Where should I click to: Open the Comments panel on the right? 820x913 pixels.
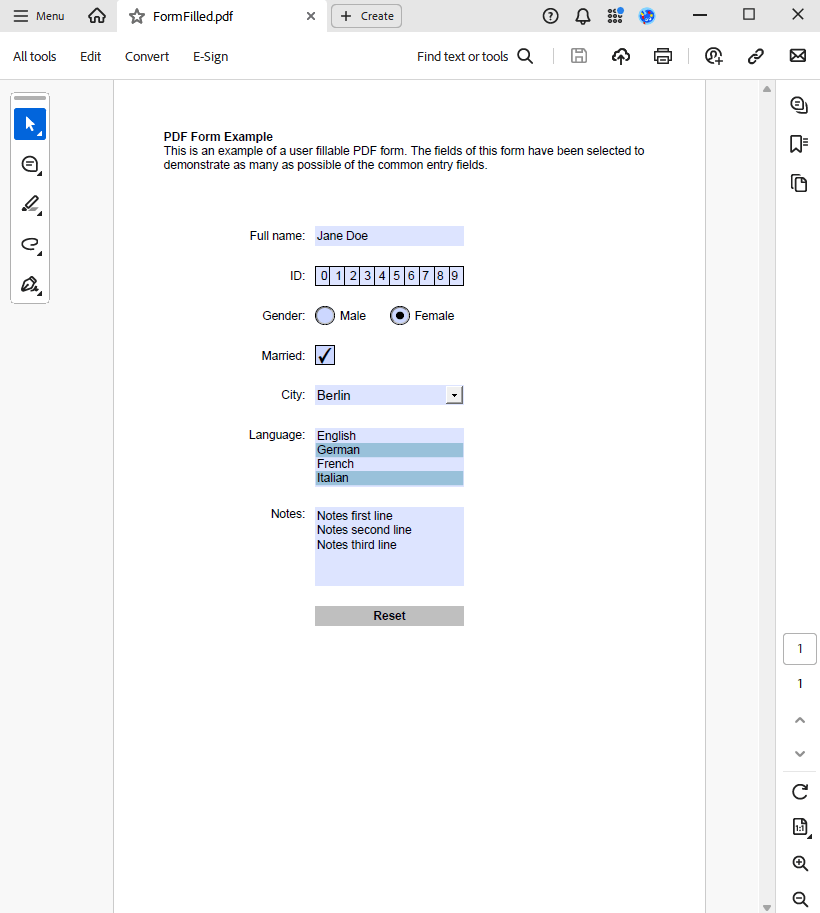(x=799, y=104)
